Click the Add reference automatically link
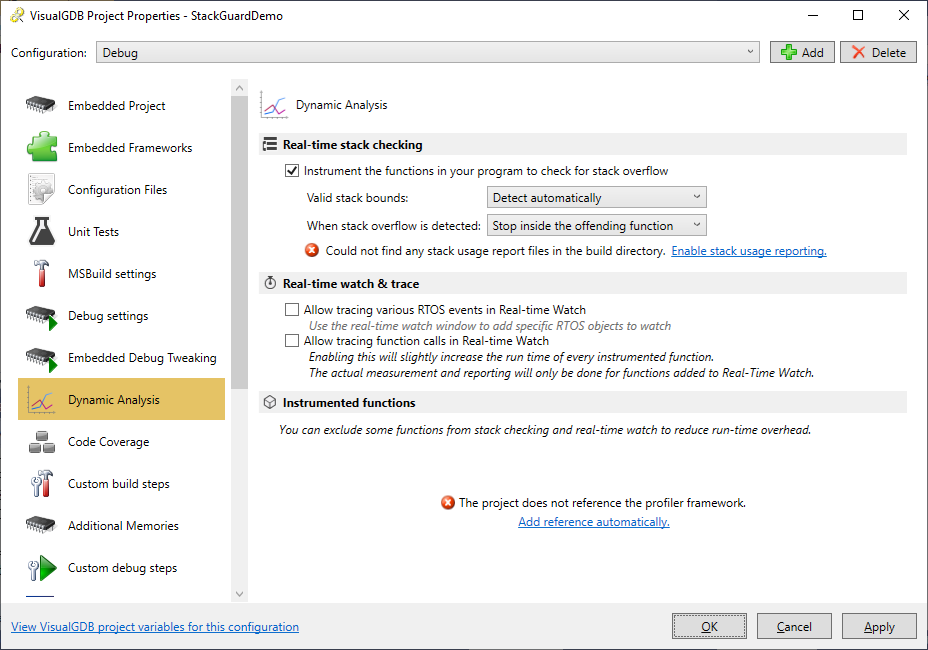928x650 pixels. pyautogui.click(x=594, y=522)
